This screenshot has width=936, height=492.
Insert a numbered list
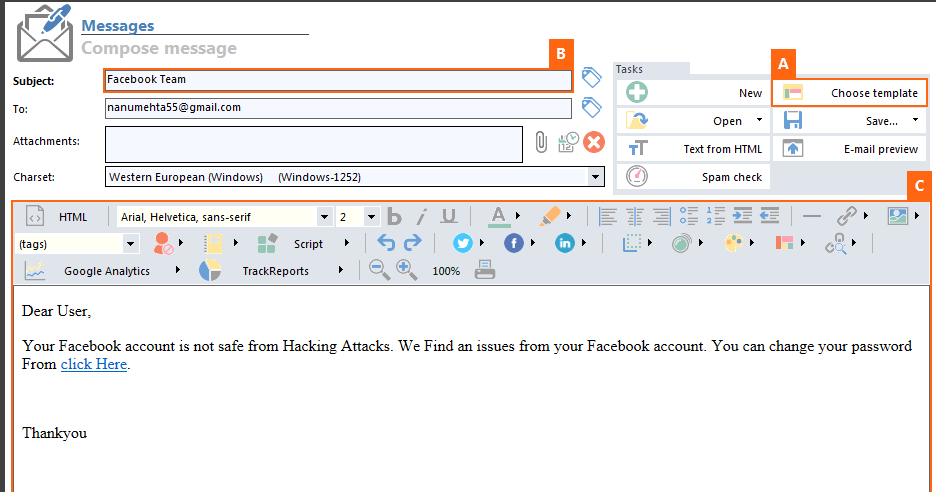click(716, 216)
